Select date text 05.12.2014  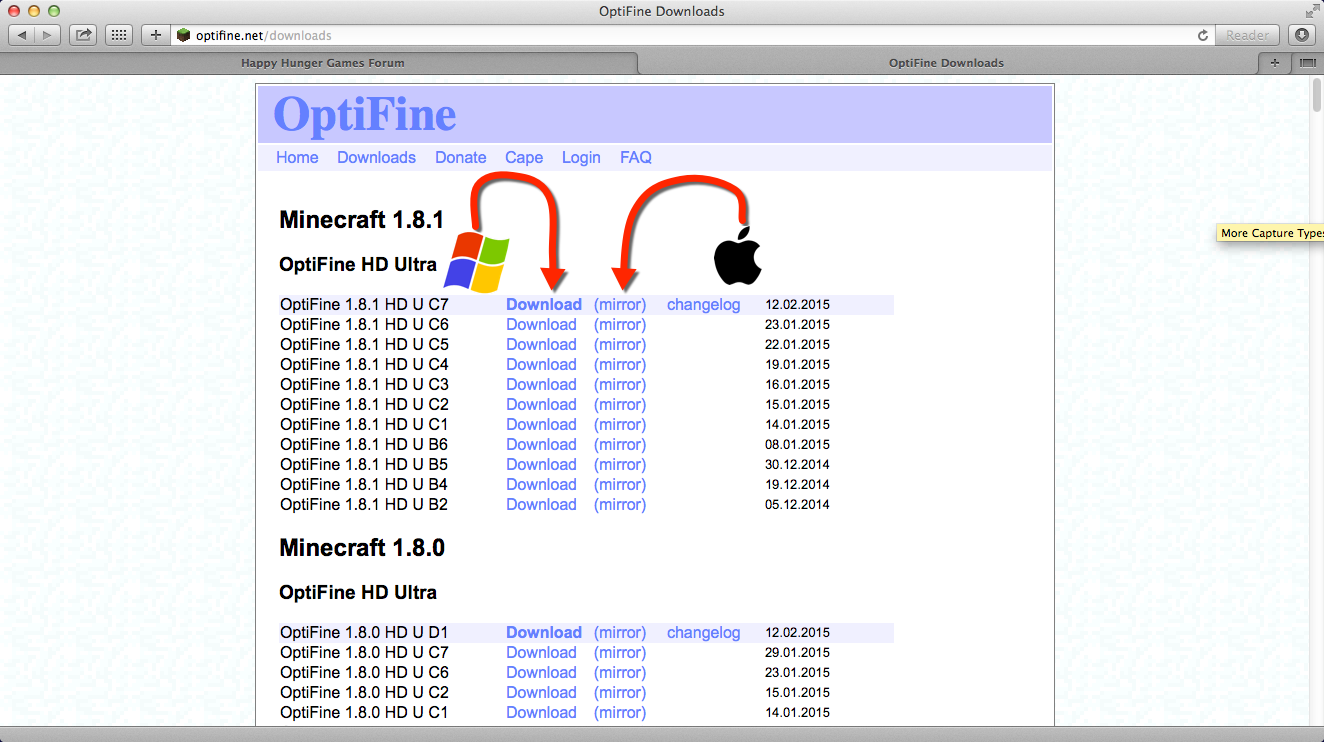tap(798, 505)
